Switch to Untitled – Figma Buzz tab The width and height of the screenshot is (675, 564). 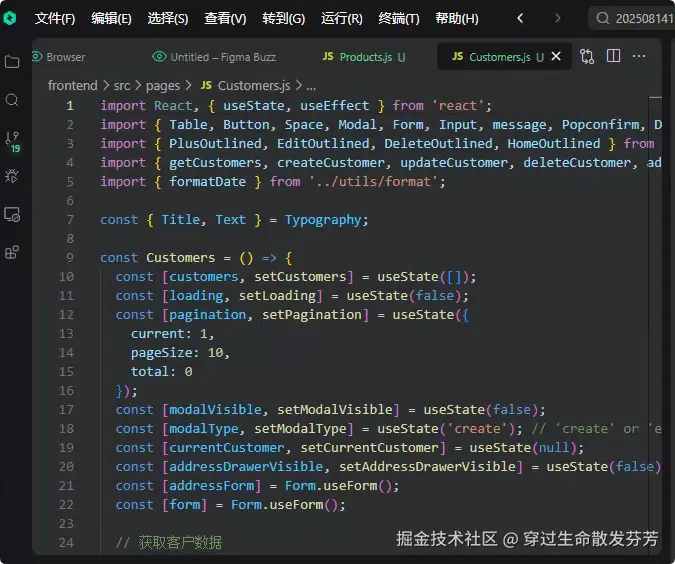[x=214, y=57]
